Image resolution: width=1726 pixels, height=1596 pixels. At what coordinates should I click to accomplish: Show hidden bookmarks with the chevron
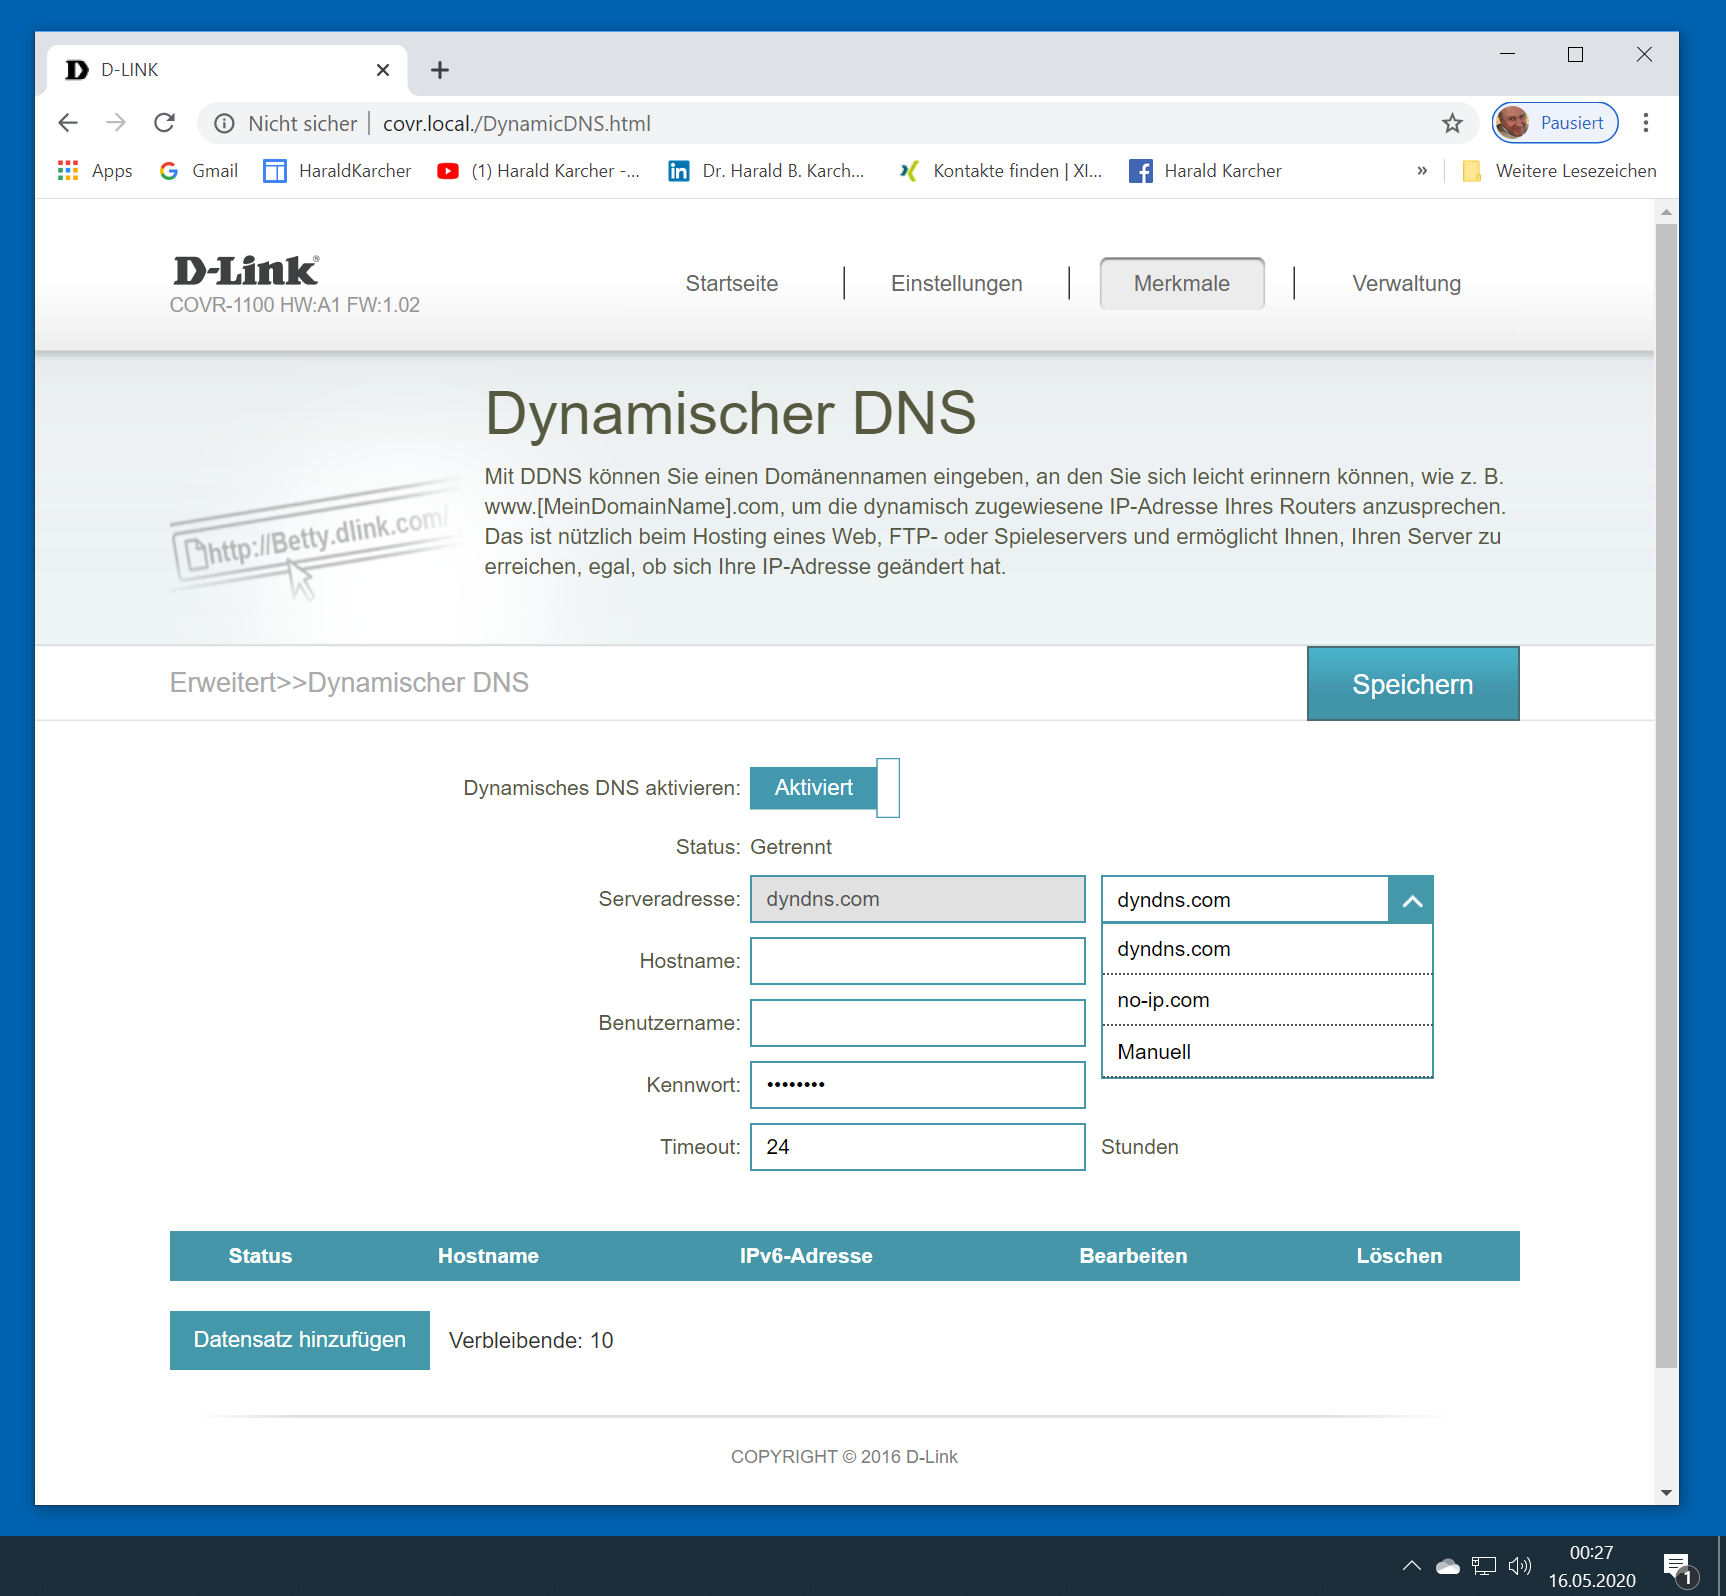(x=1421, y=171)
